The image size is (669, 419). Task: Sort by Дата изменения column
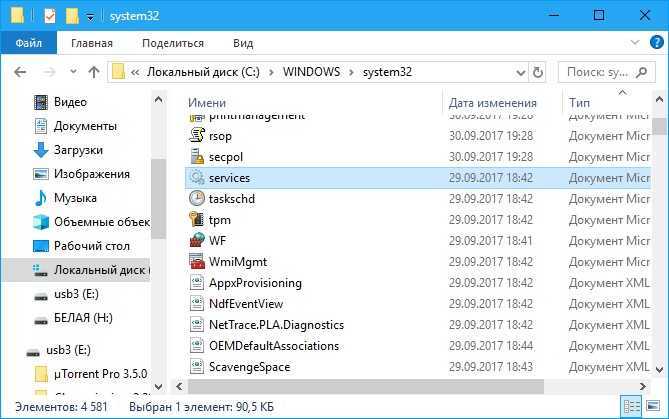pos(492,103)
